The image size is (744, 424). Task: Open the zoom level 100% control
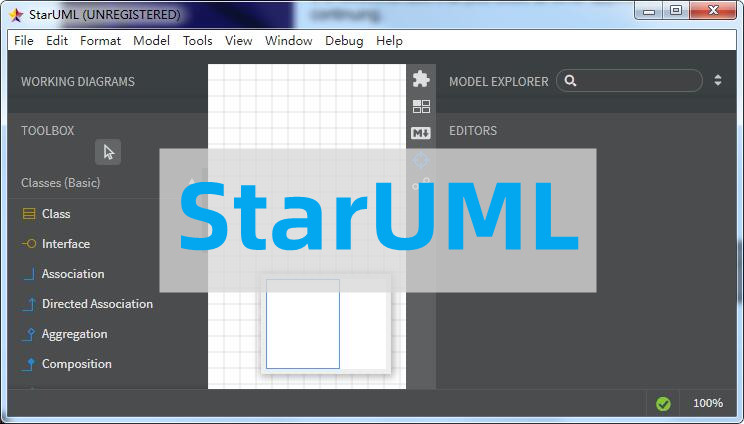pyautogui.click(x=707, y=403)
